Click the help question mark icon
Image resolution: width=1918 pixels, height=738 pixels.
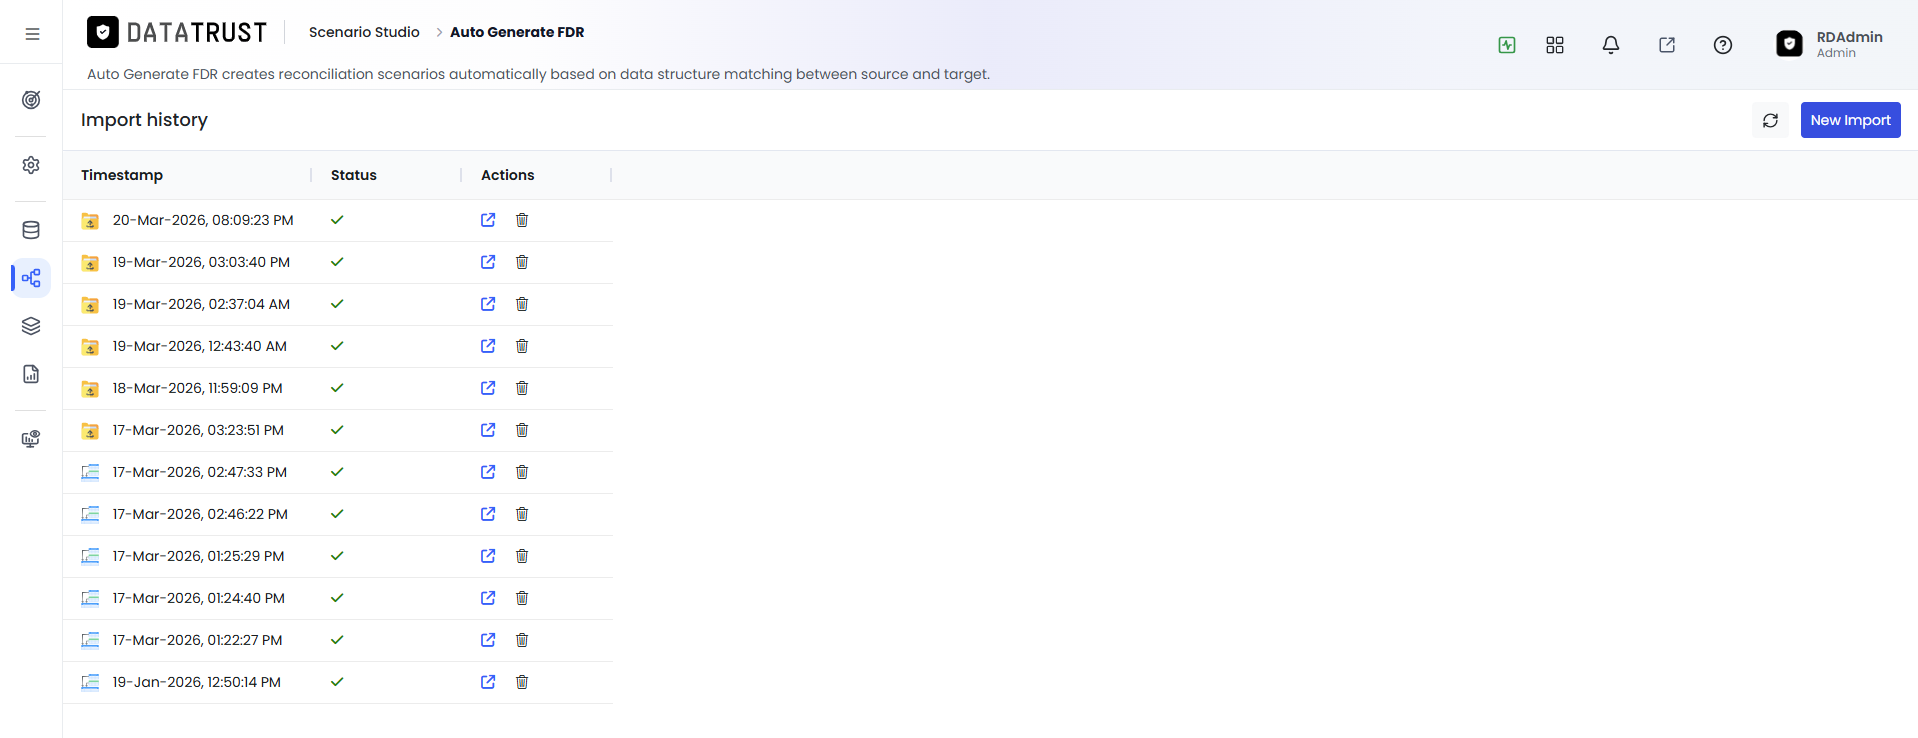(1723, 45)
